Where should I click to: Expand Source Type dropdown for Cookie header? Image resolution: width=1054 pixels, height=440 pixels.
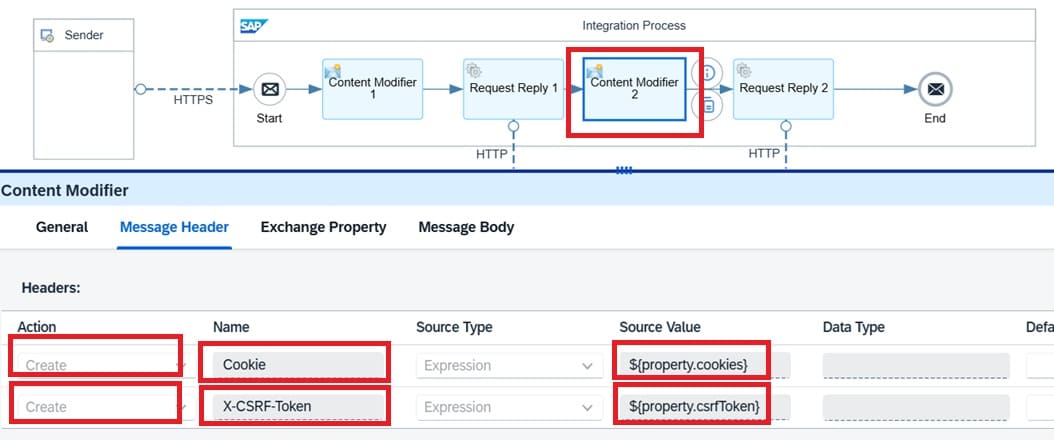click(x=587, y=366)
